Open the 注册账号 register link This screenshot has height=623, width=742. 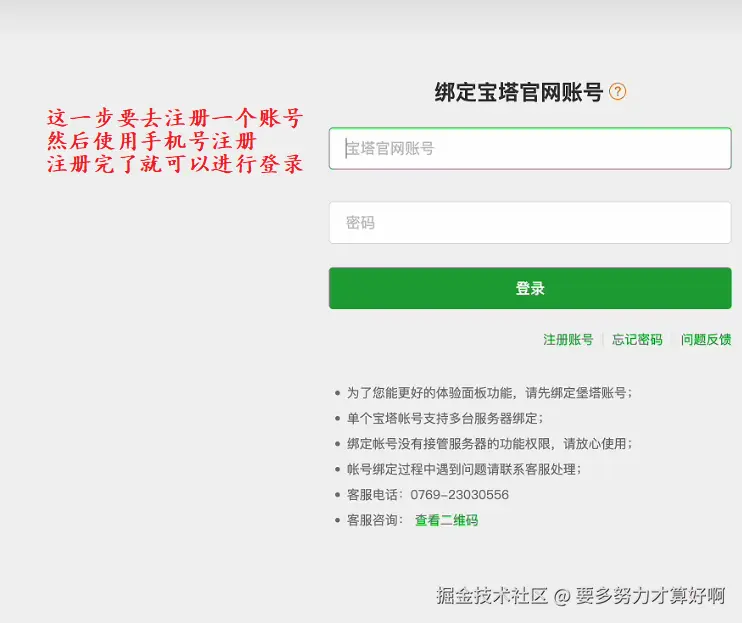coord(568,340)
